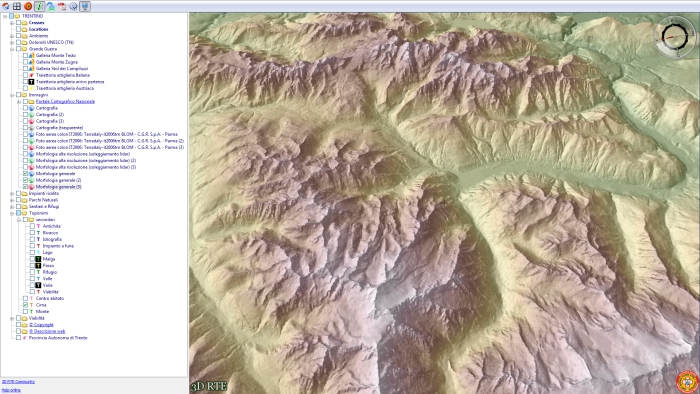Viewport: 700px width, 394px height.
Task: Enable the Cima toponym checkbox
Action: tap(25, 305)
